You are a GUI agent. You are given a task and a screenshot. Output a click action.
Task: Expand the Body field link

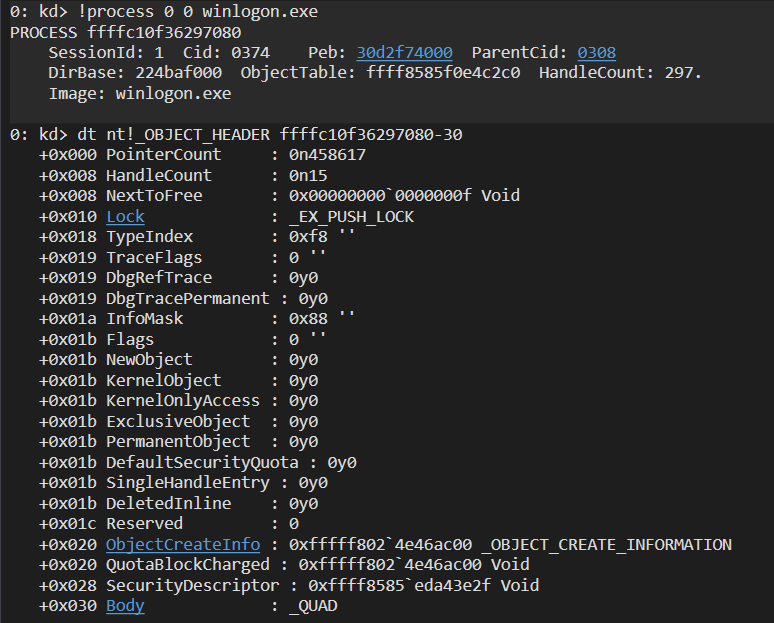(x=125, y=606)
